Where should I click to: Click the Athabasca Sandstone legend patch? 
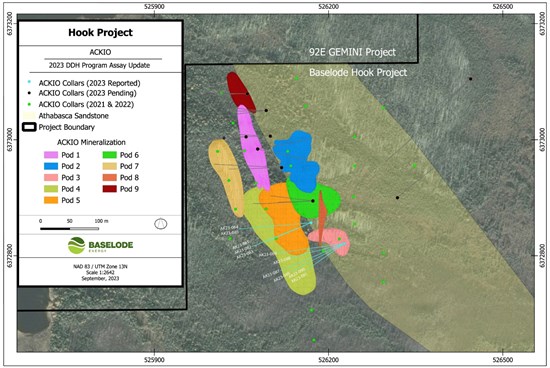[29, 115]
